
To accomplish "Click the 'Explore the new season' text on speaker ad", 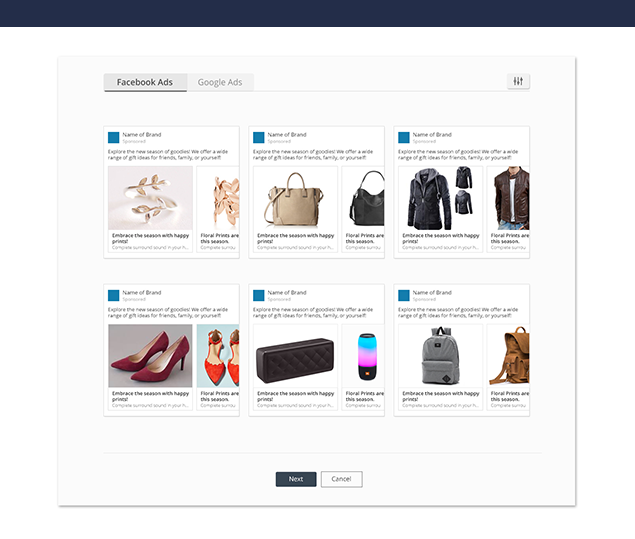I will (x=313, y=313).
